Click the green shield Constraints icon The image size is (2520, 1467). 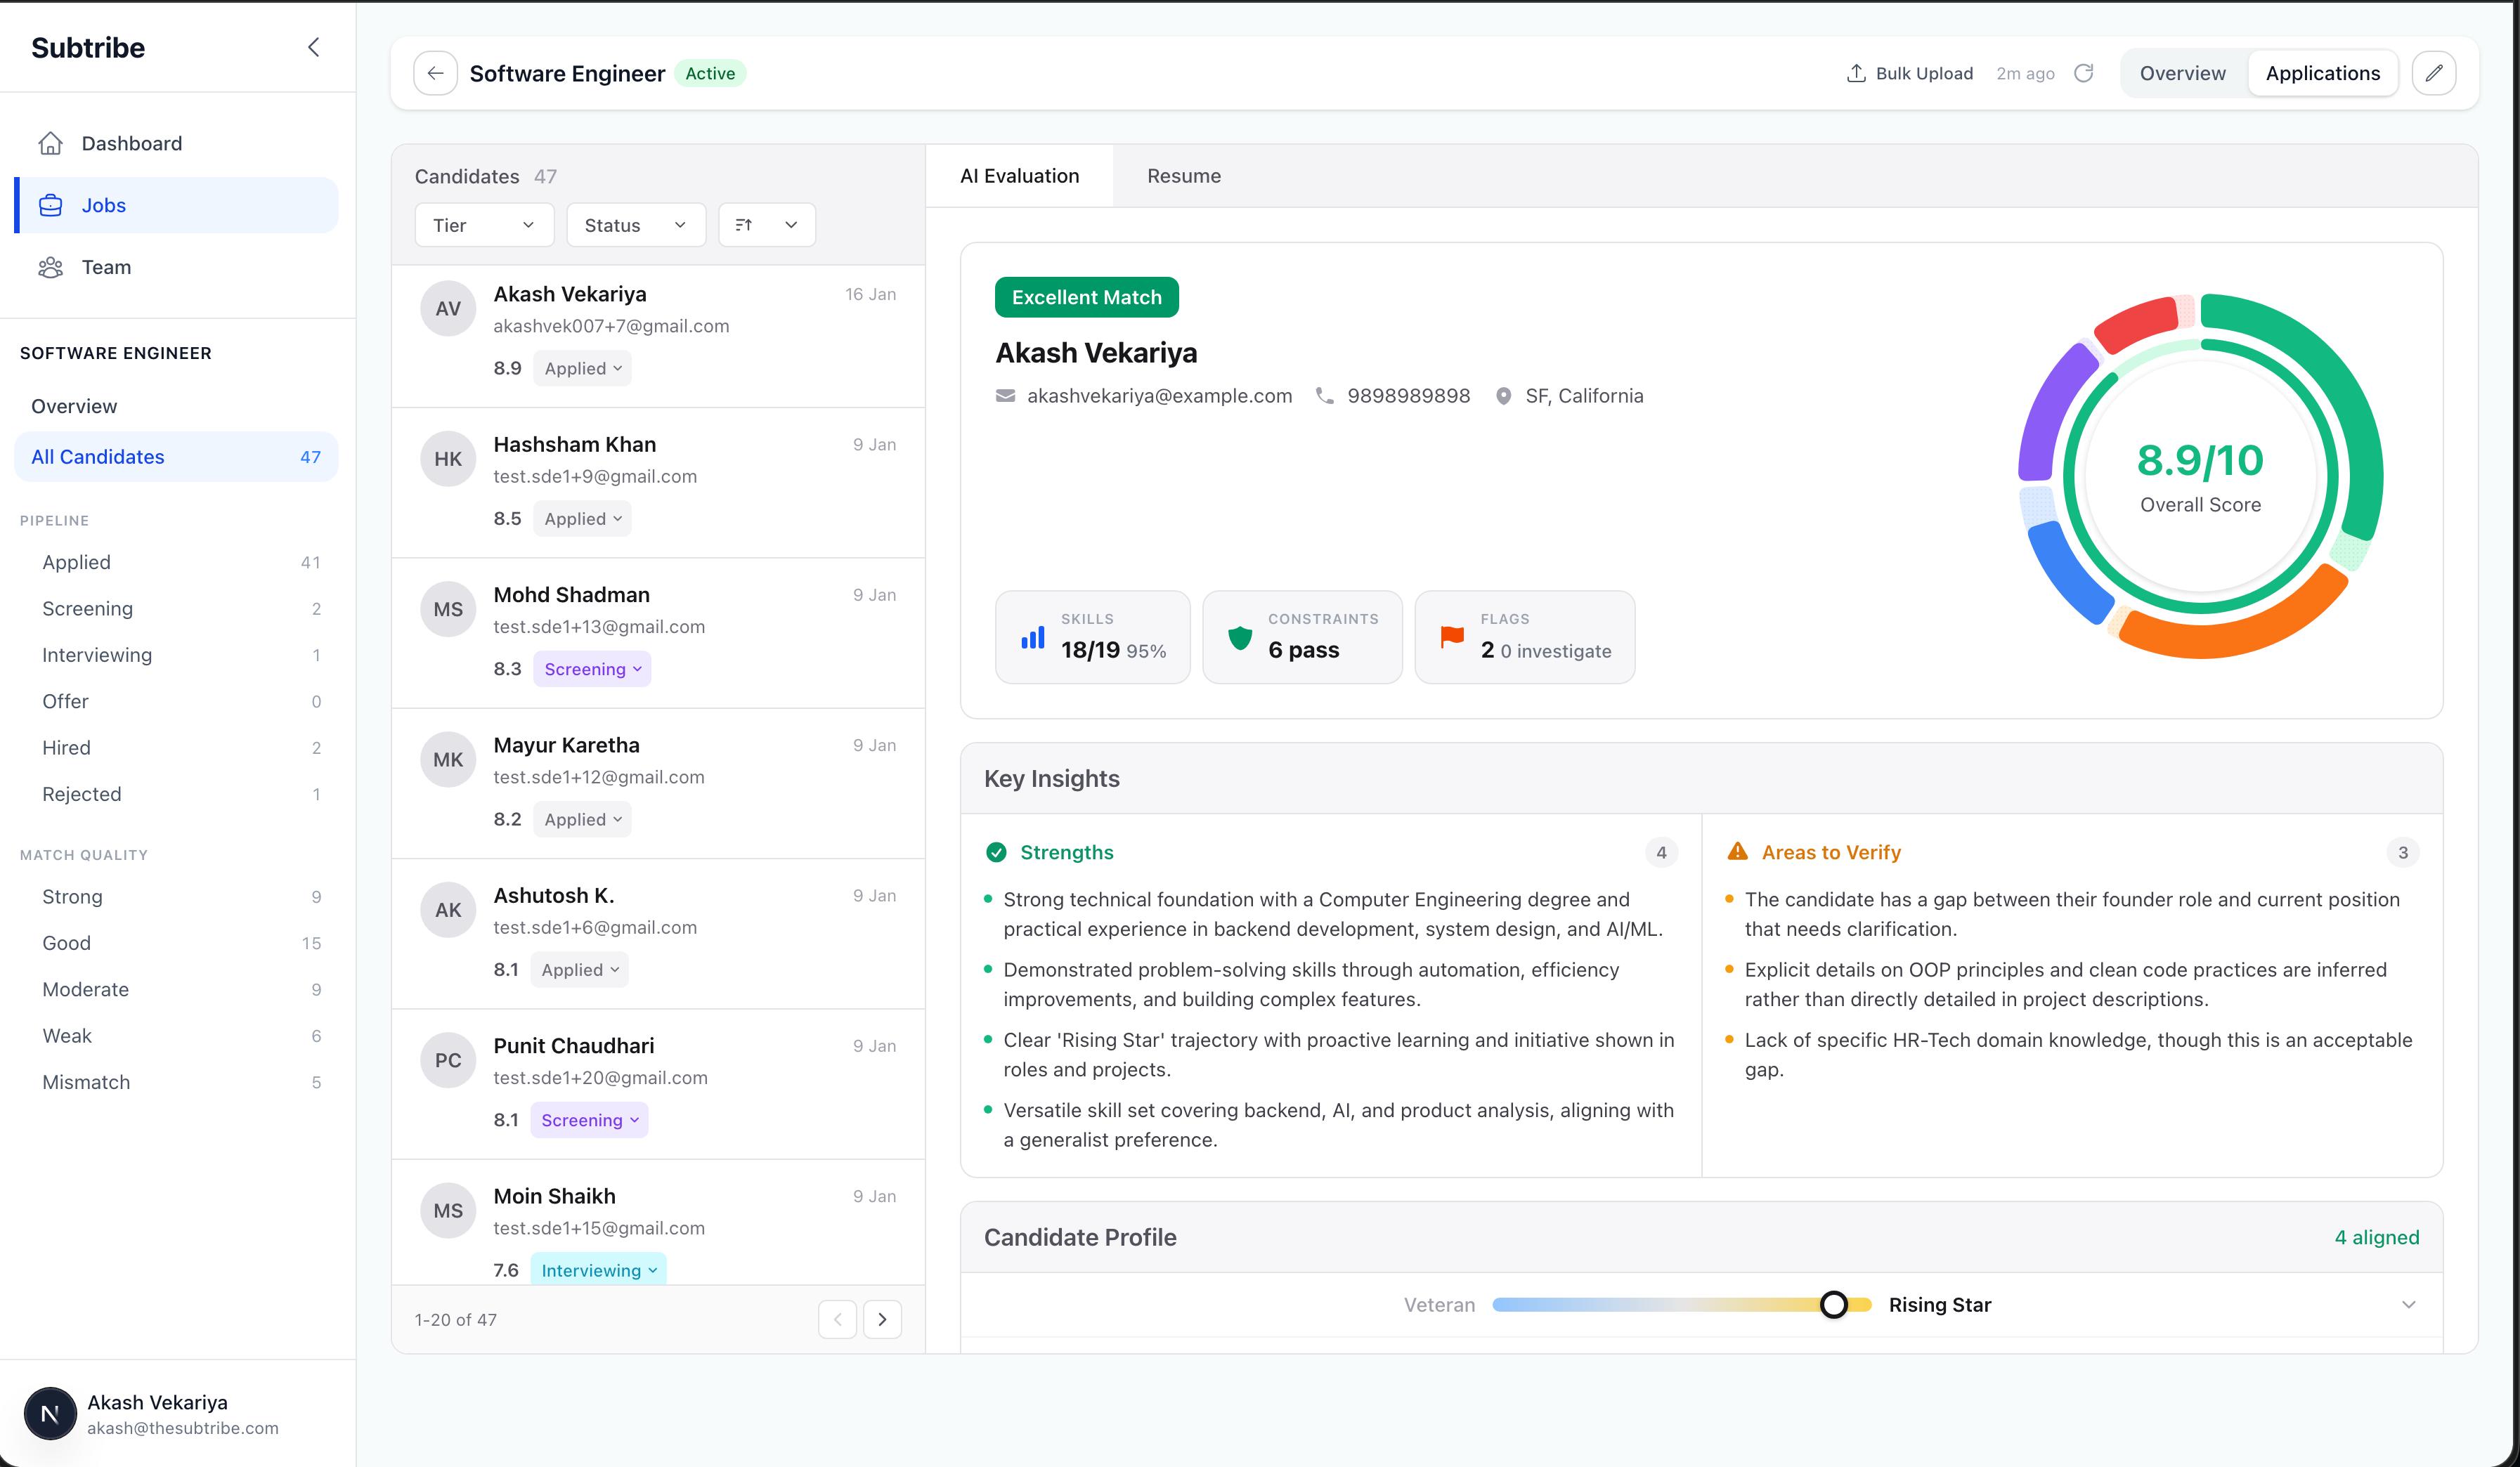click(x=1240, y=637)
